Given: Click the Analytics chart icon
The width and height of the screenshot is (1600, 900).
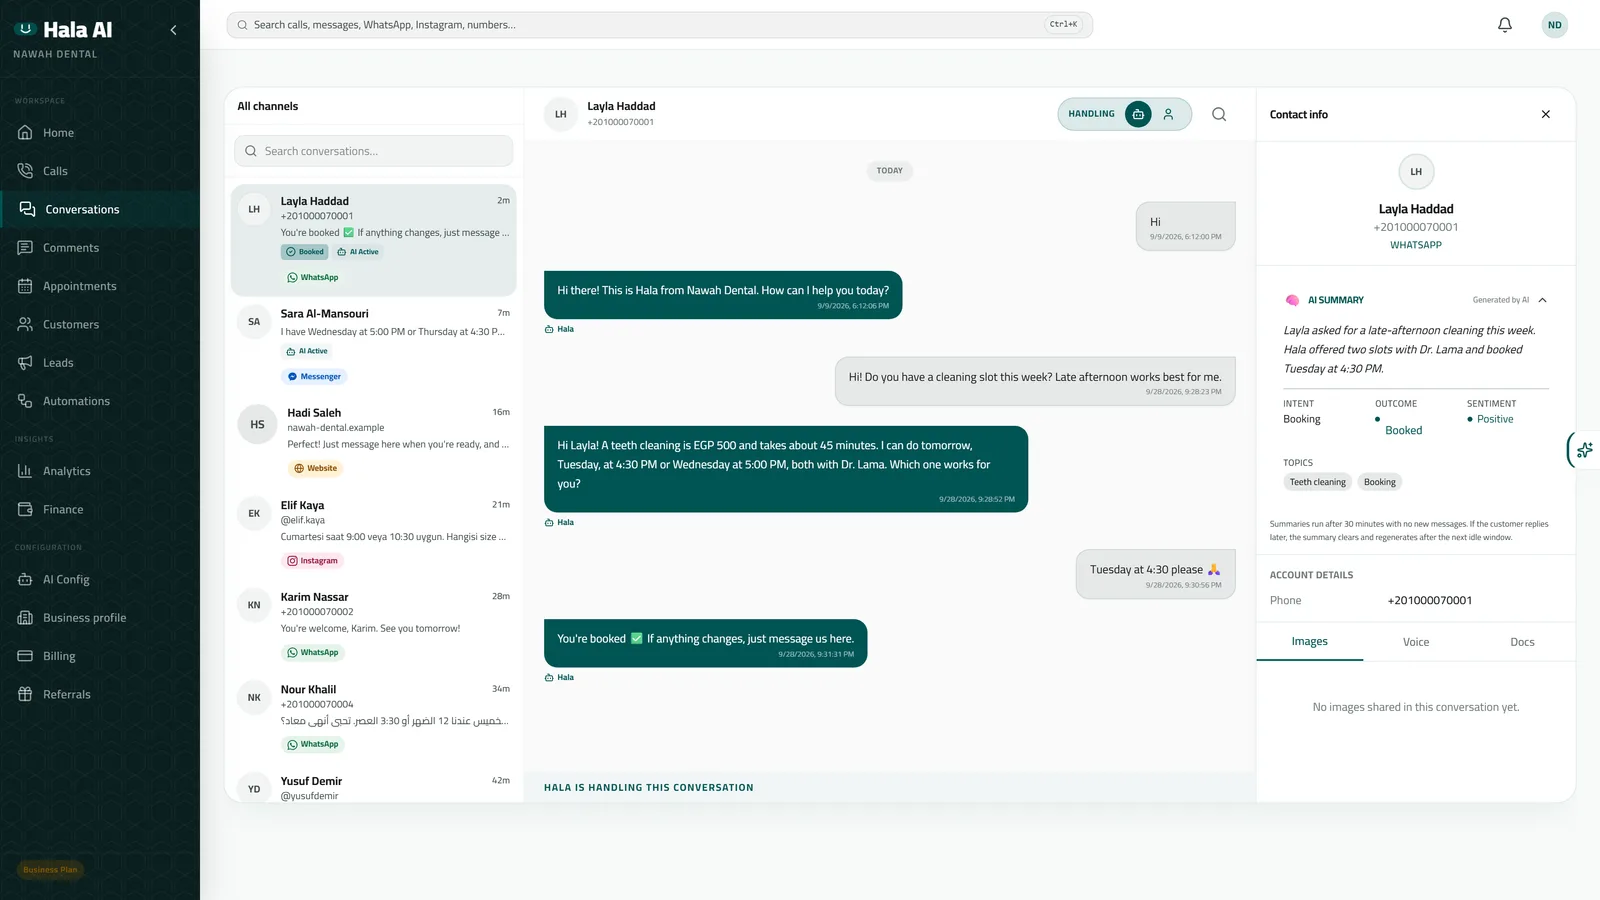Looking at the screenshot, I should pyautogui.click(x=25, y=471).
